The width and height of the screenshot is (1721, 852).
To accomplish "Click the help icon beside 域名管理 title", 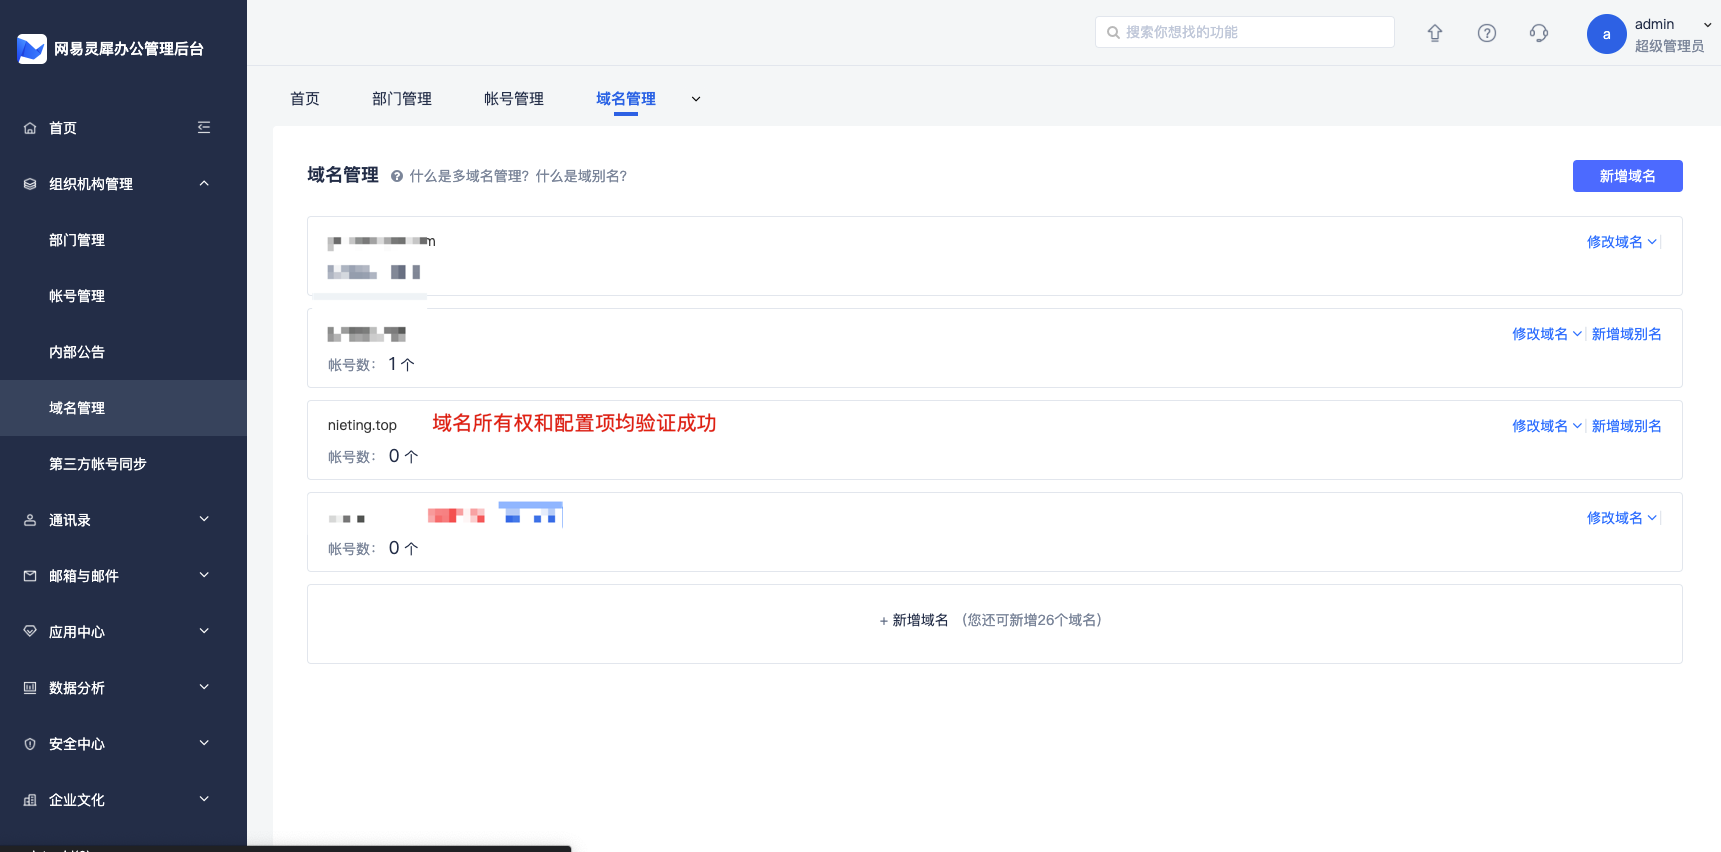I will pos(397,177).
